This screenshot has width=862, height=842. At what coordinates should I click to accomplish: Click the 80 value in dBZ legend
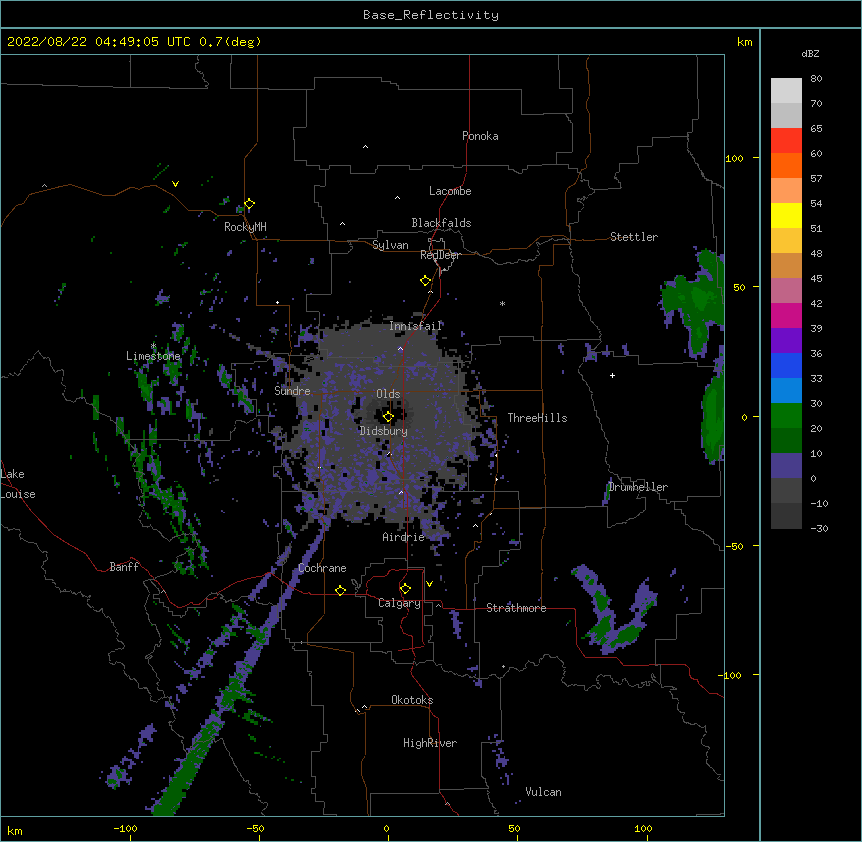(816, 79)
